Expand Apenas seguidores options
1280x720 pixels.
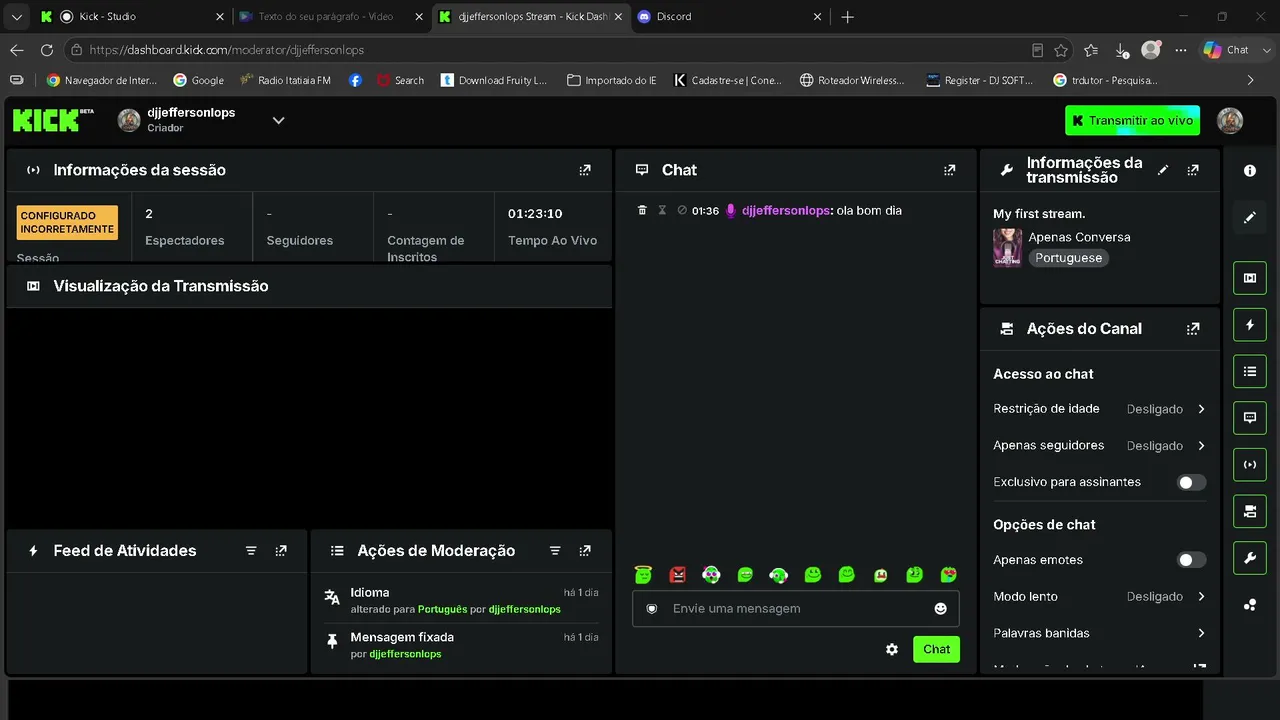pyautogui.click(x=1201, y=446)
